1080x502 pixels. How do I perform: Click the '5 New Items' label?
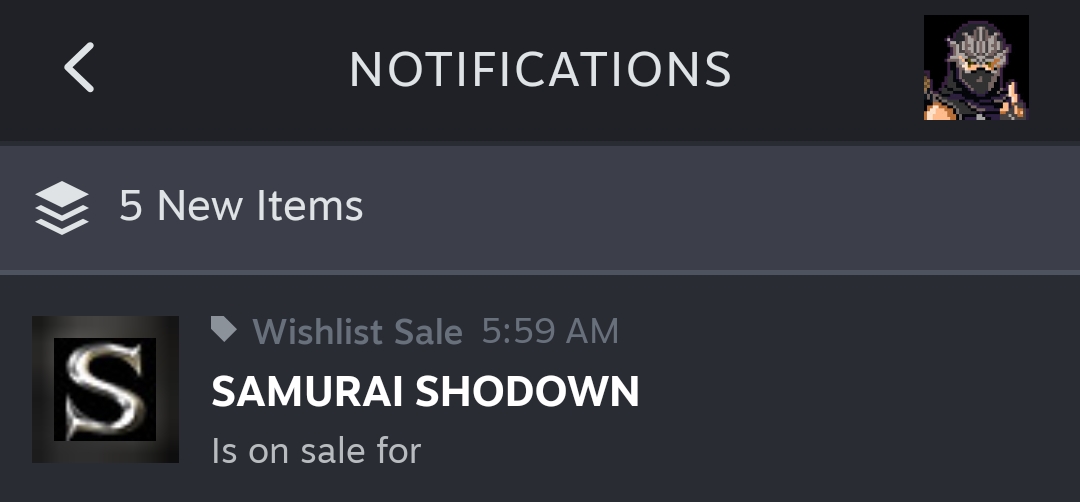click(241, 207)
